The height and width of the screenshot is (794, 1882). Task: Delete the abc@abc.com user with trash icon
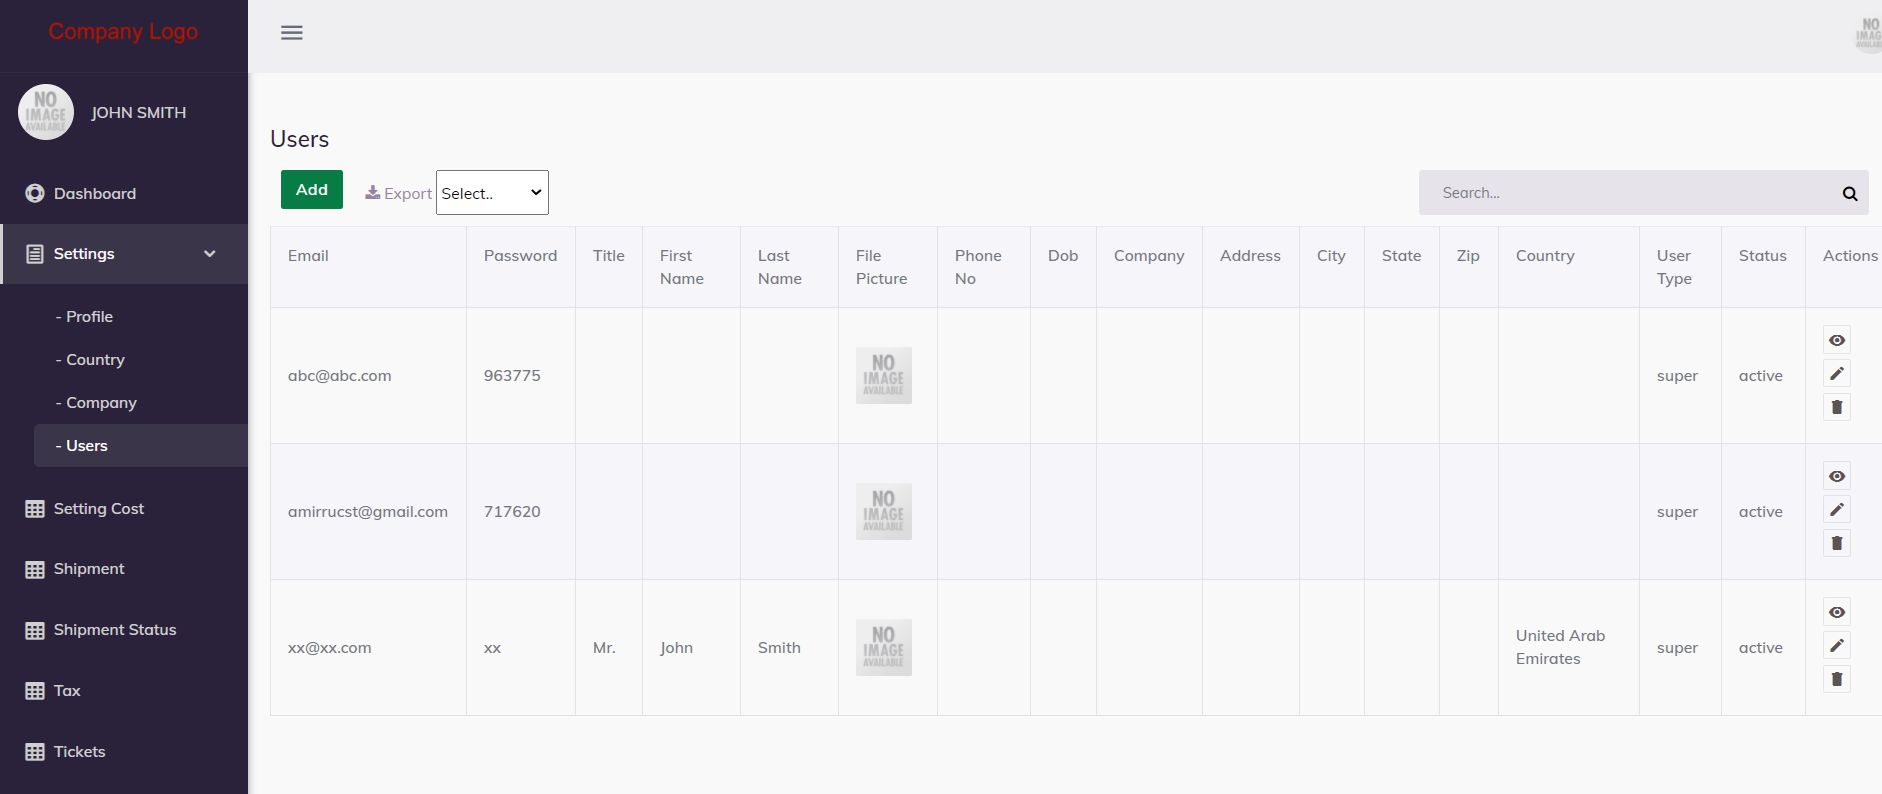pyautogui.click(x=1836, y=407)
